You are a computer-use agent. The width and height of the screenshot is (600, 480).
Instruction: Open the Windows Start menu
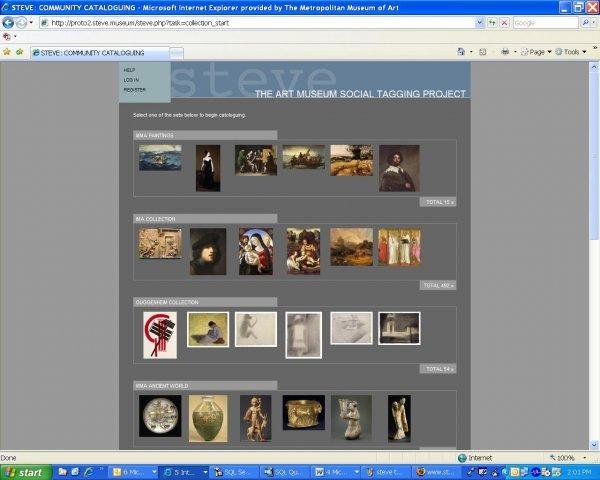(x=26, y=472)
